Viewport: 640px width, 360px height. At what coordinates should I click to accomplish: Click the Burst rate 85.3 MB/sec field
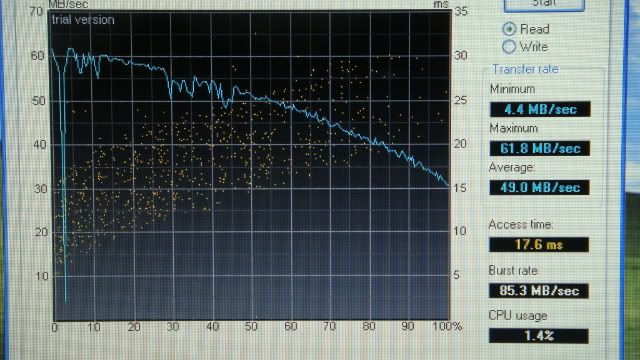pyautogui.click(x=539, y=291)
